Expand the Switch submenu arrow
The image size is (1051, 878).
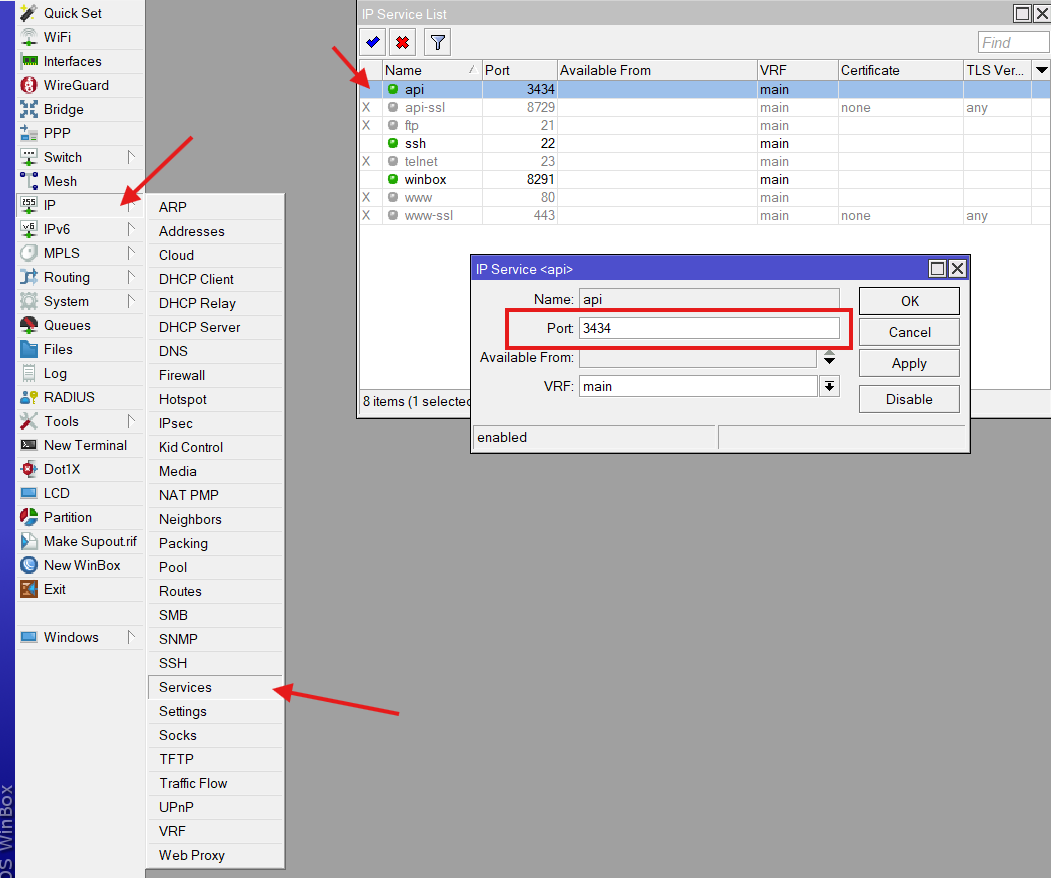point(131,157)
